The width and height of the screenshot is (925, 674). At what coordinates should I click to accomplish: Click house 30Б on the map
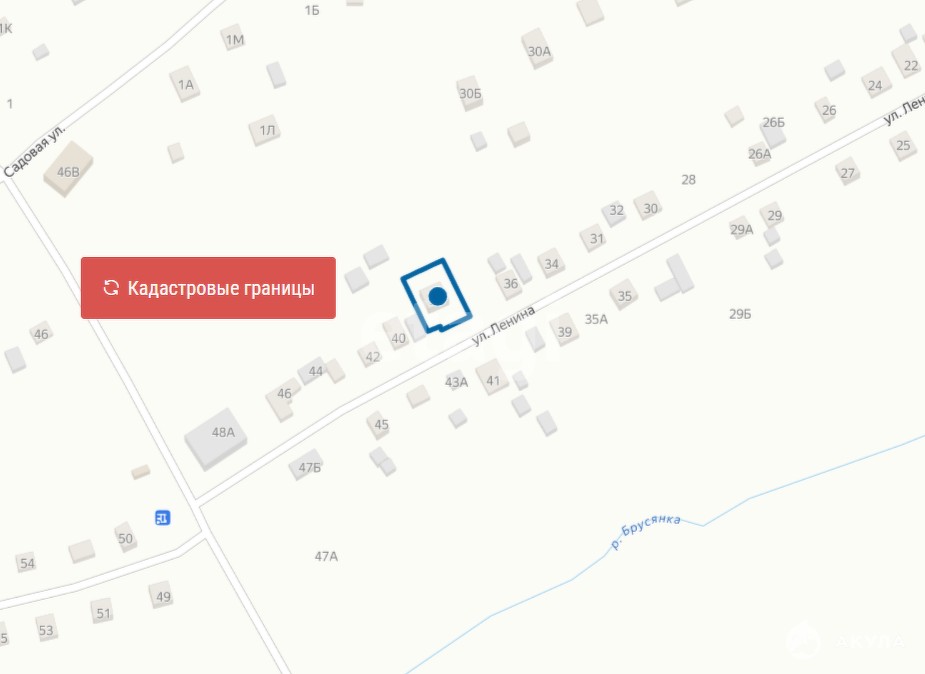click(470, 93)
